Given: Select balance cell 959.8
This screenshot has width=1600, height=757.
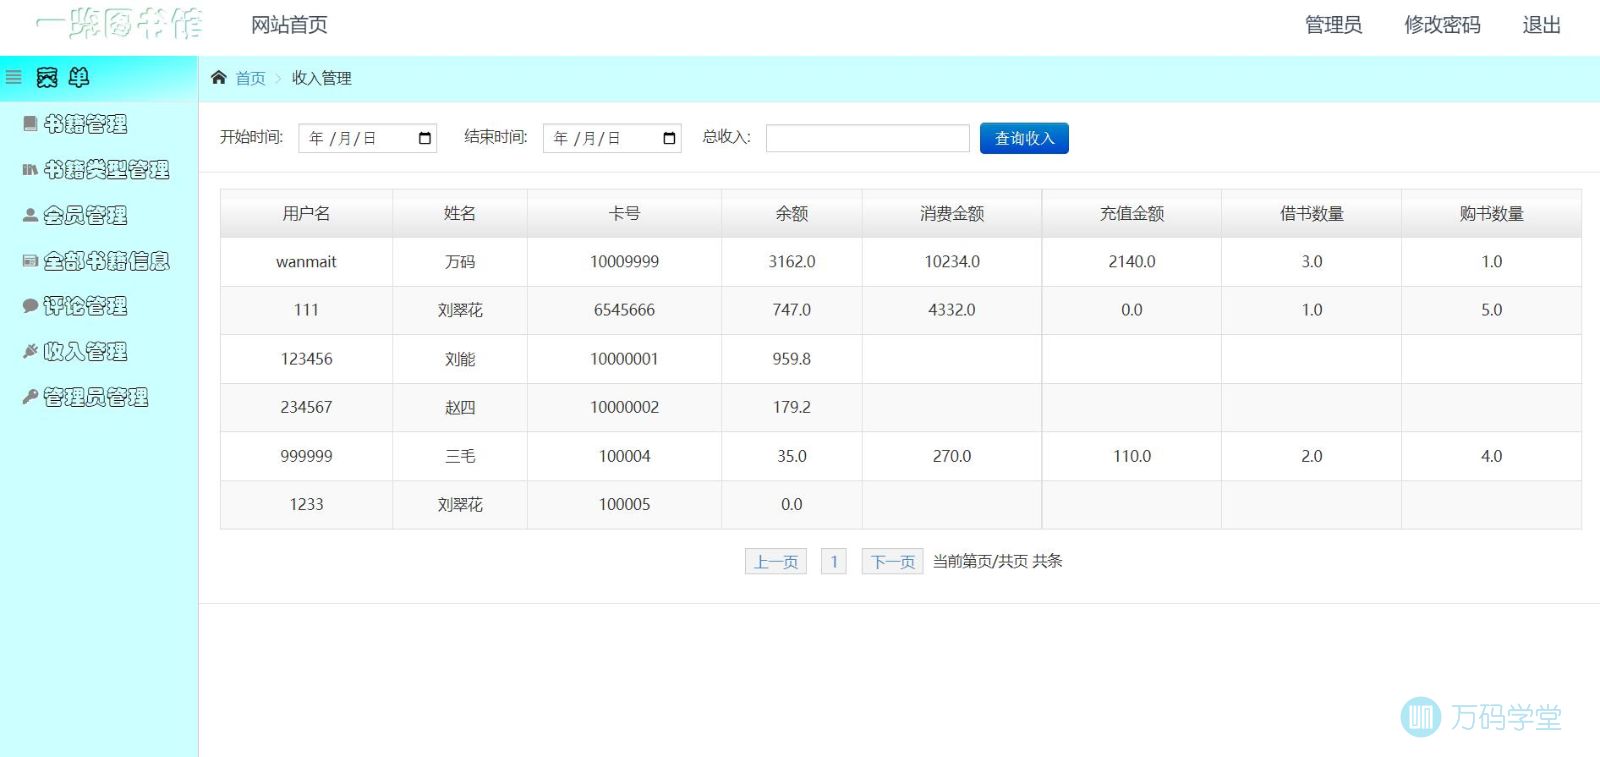Looking at the screenshot, I should [x=792, y=359].
